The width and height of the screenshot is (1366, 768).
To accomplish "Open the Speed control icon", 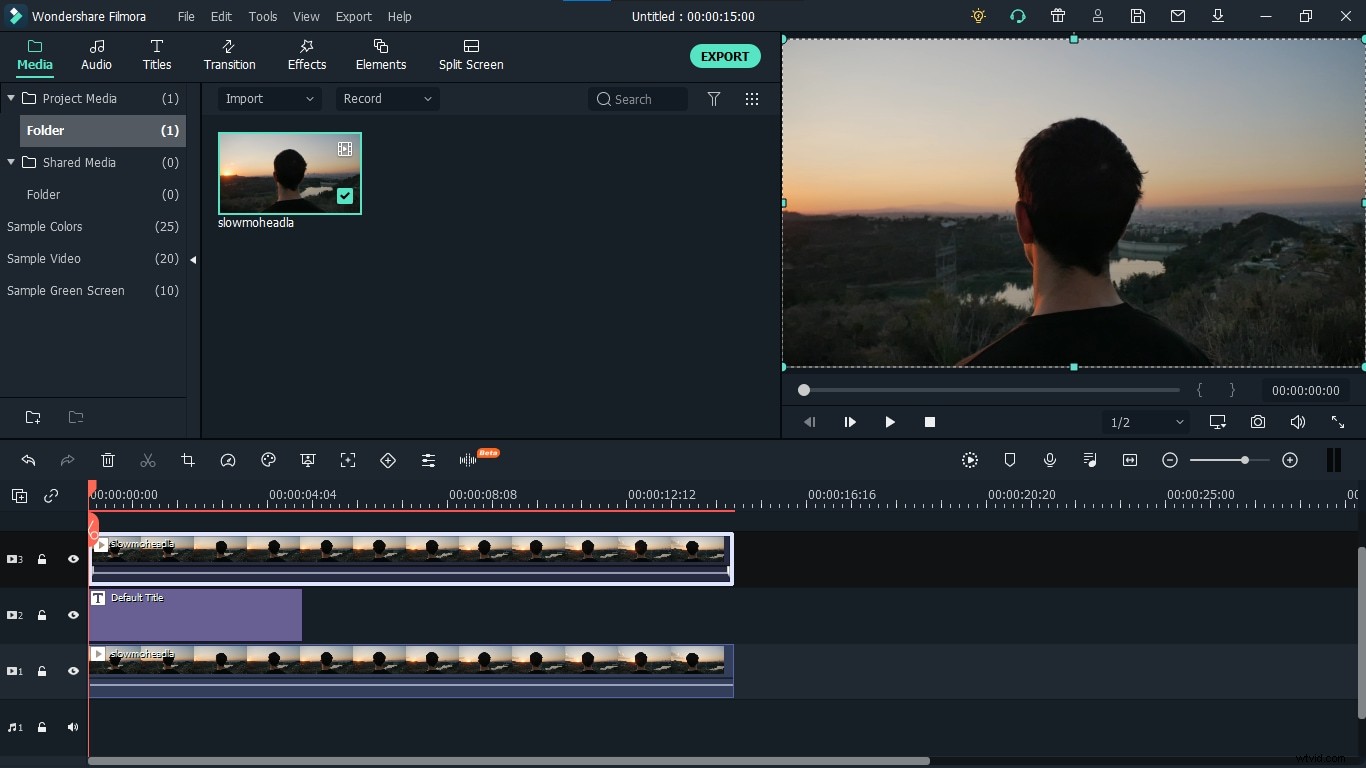I will [228, 460].
